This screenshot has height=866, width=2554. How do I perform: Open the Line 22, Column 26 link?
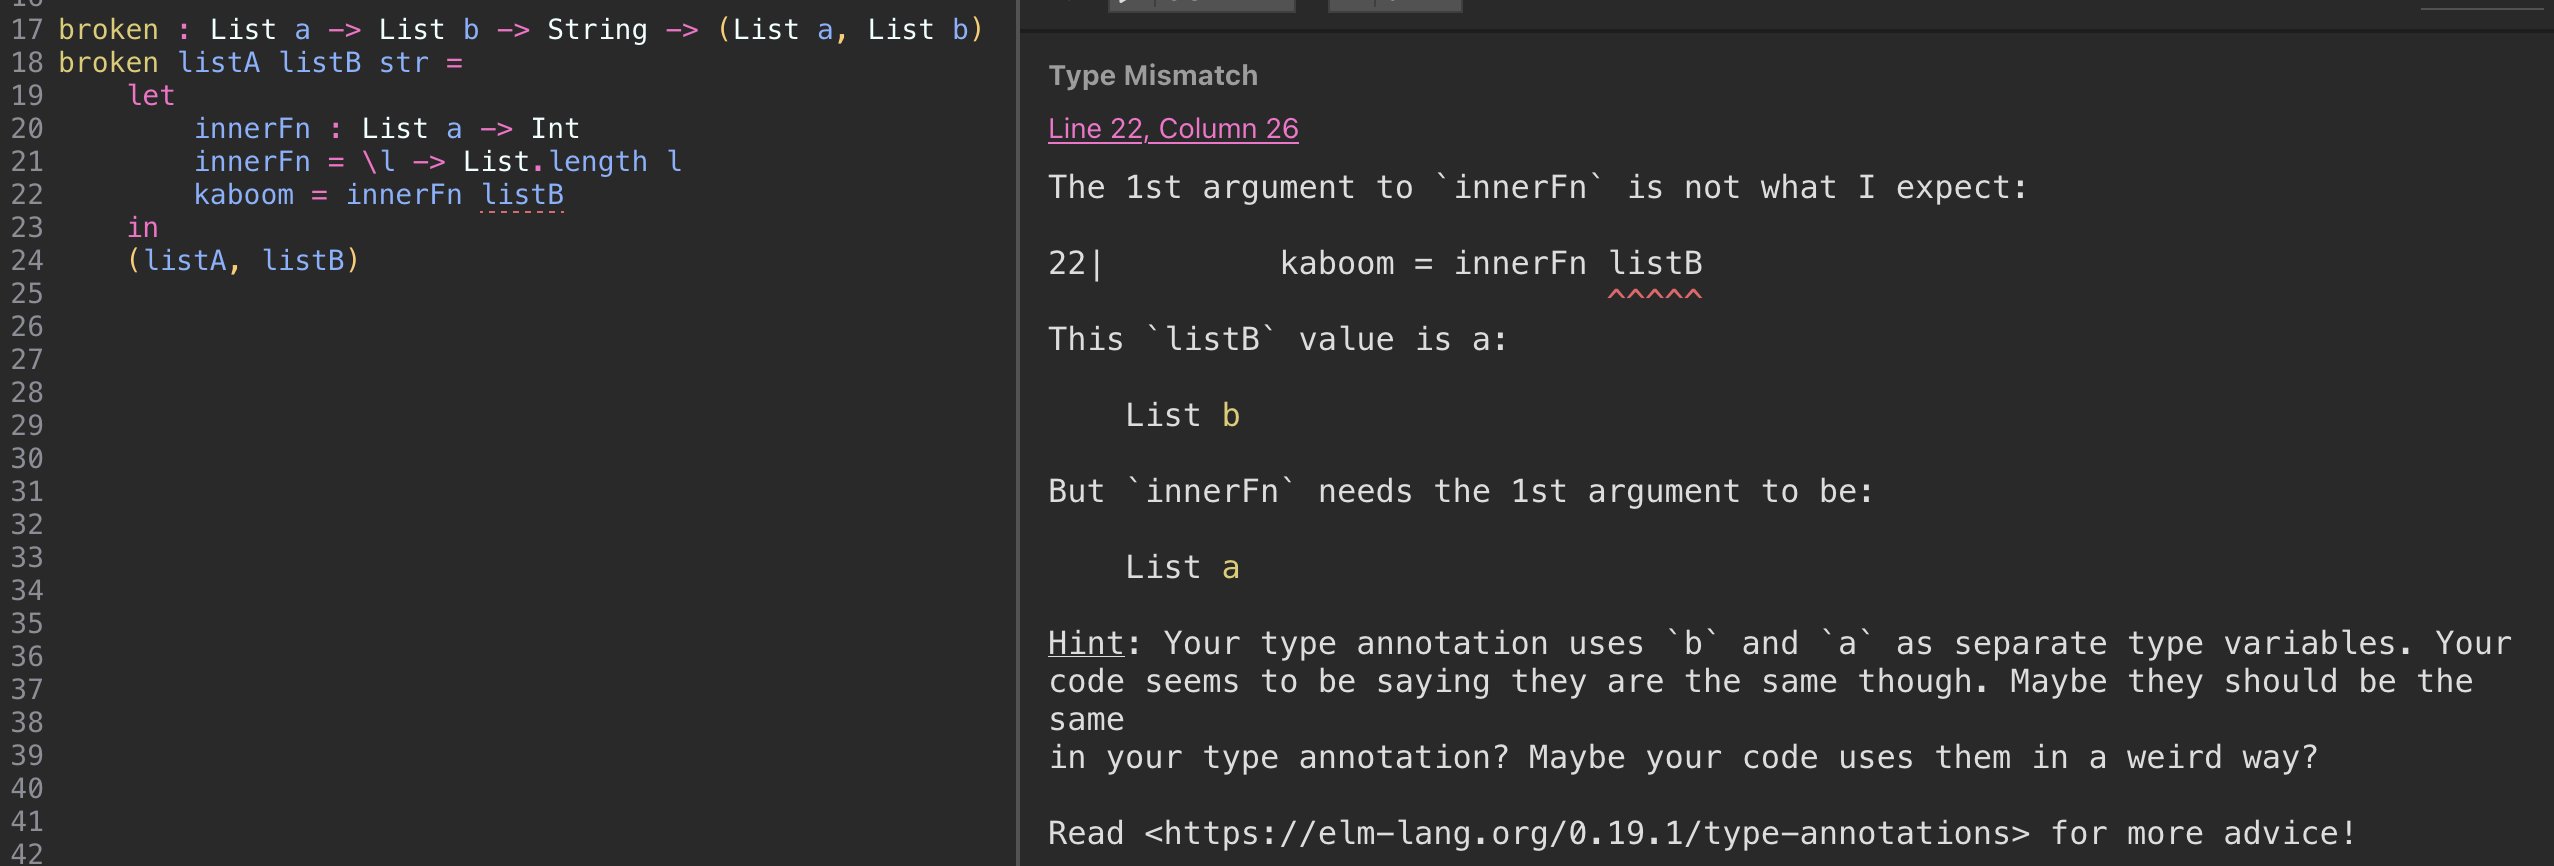1173,128
